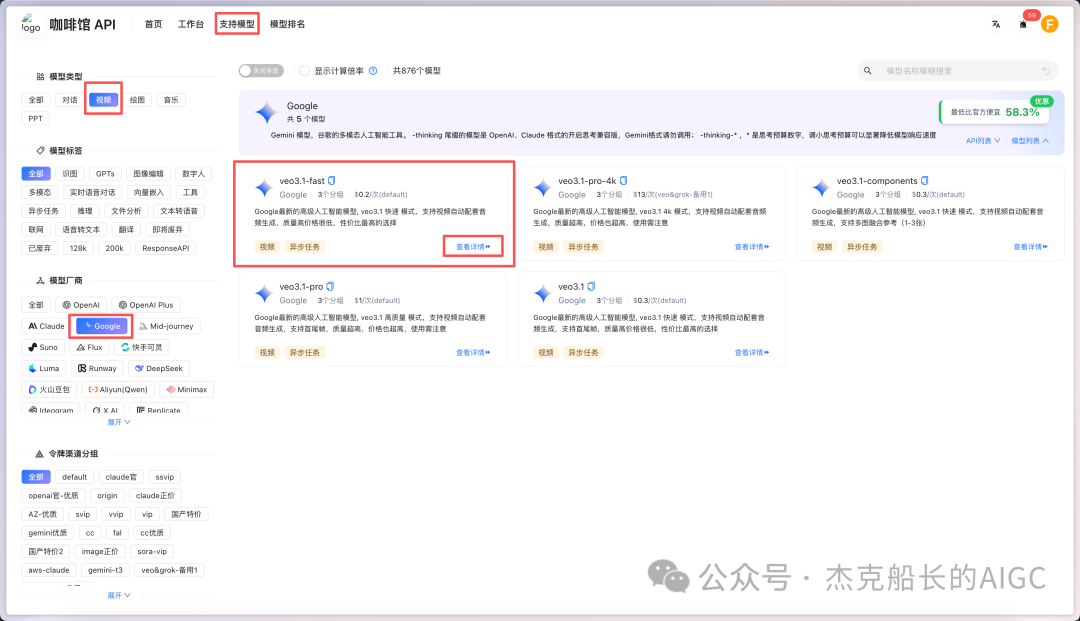Screen dimensions: 1080x621
Task: Select the default token group
Action: (74, 477)
